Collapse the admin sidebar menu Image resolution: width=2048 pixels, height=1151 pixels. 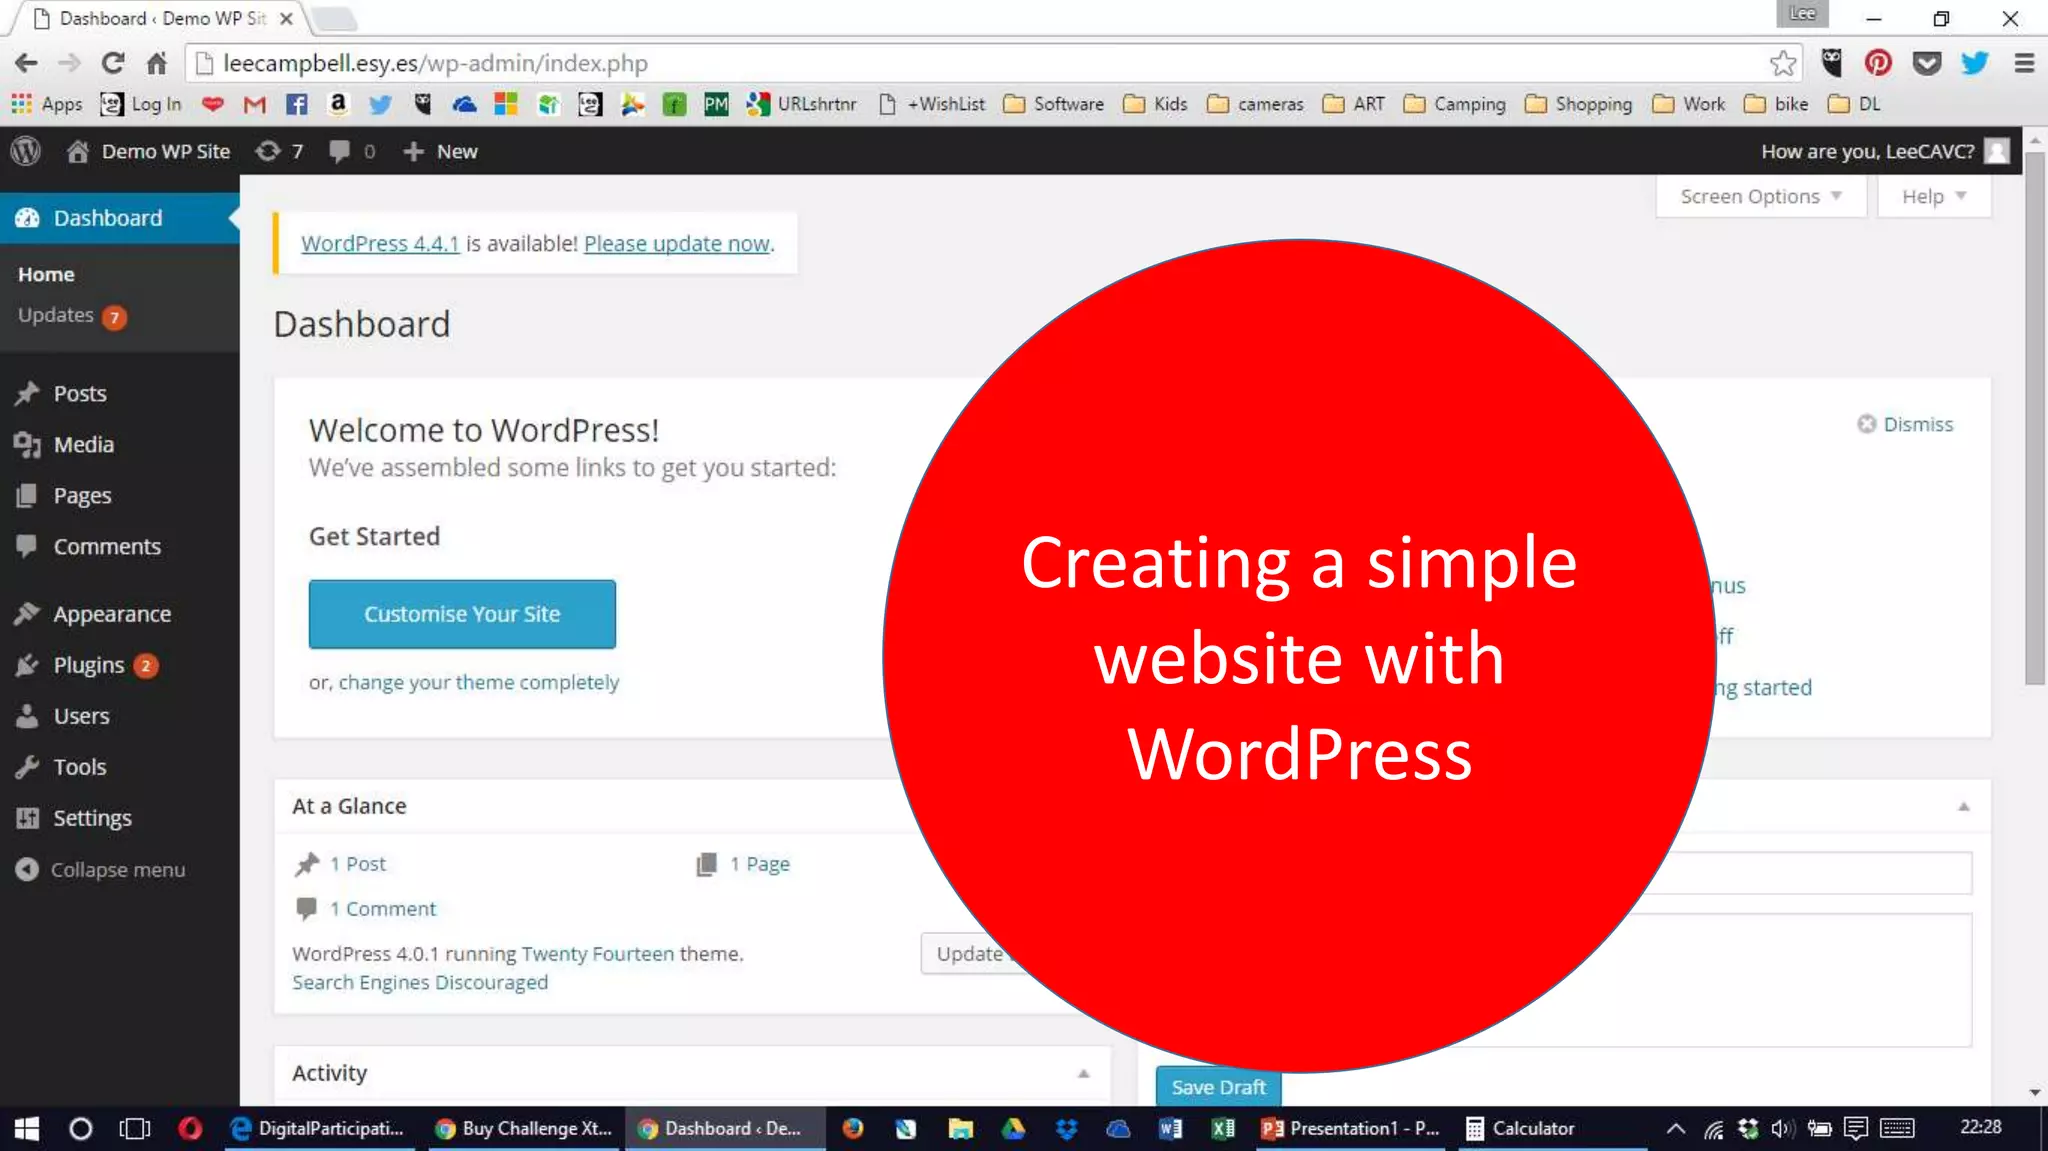(117, 869)
